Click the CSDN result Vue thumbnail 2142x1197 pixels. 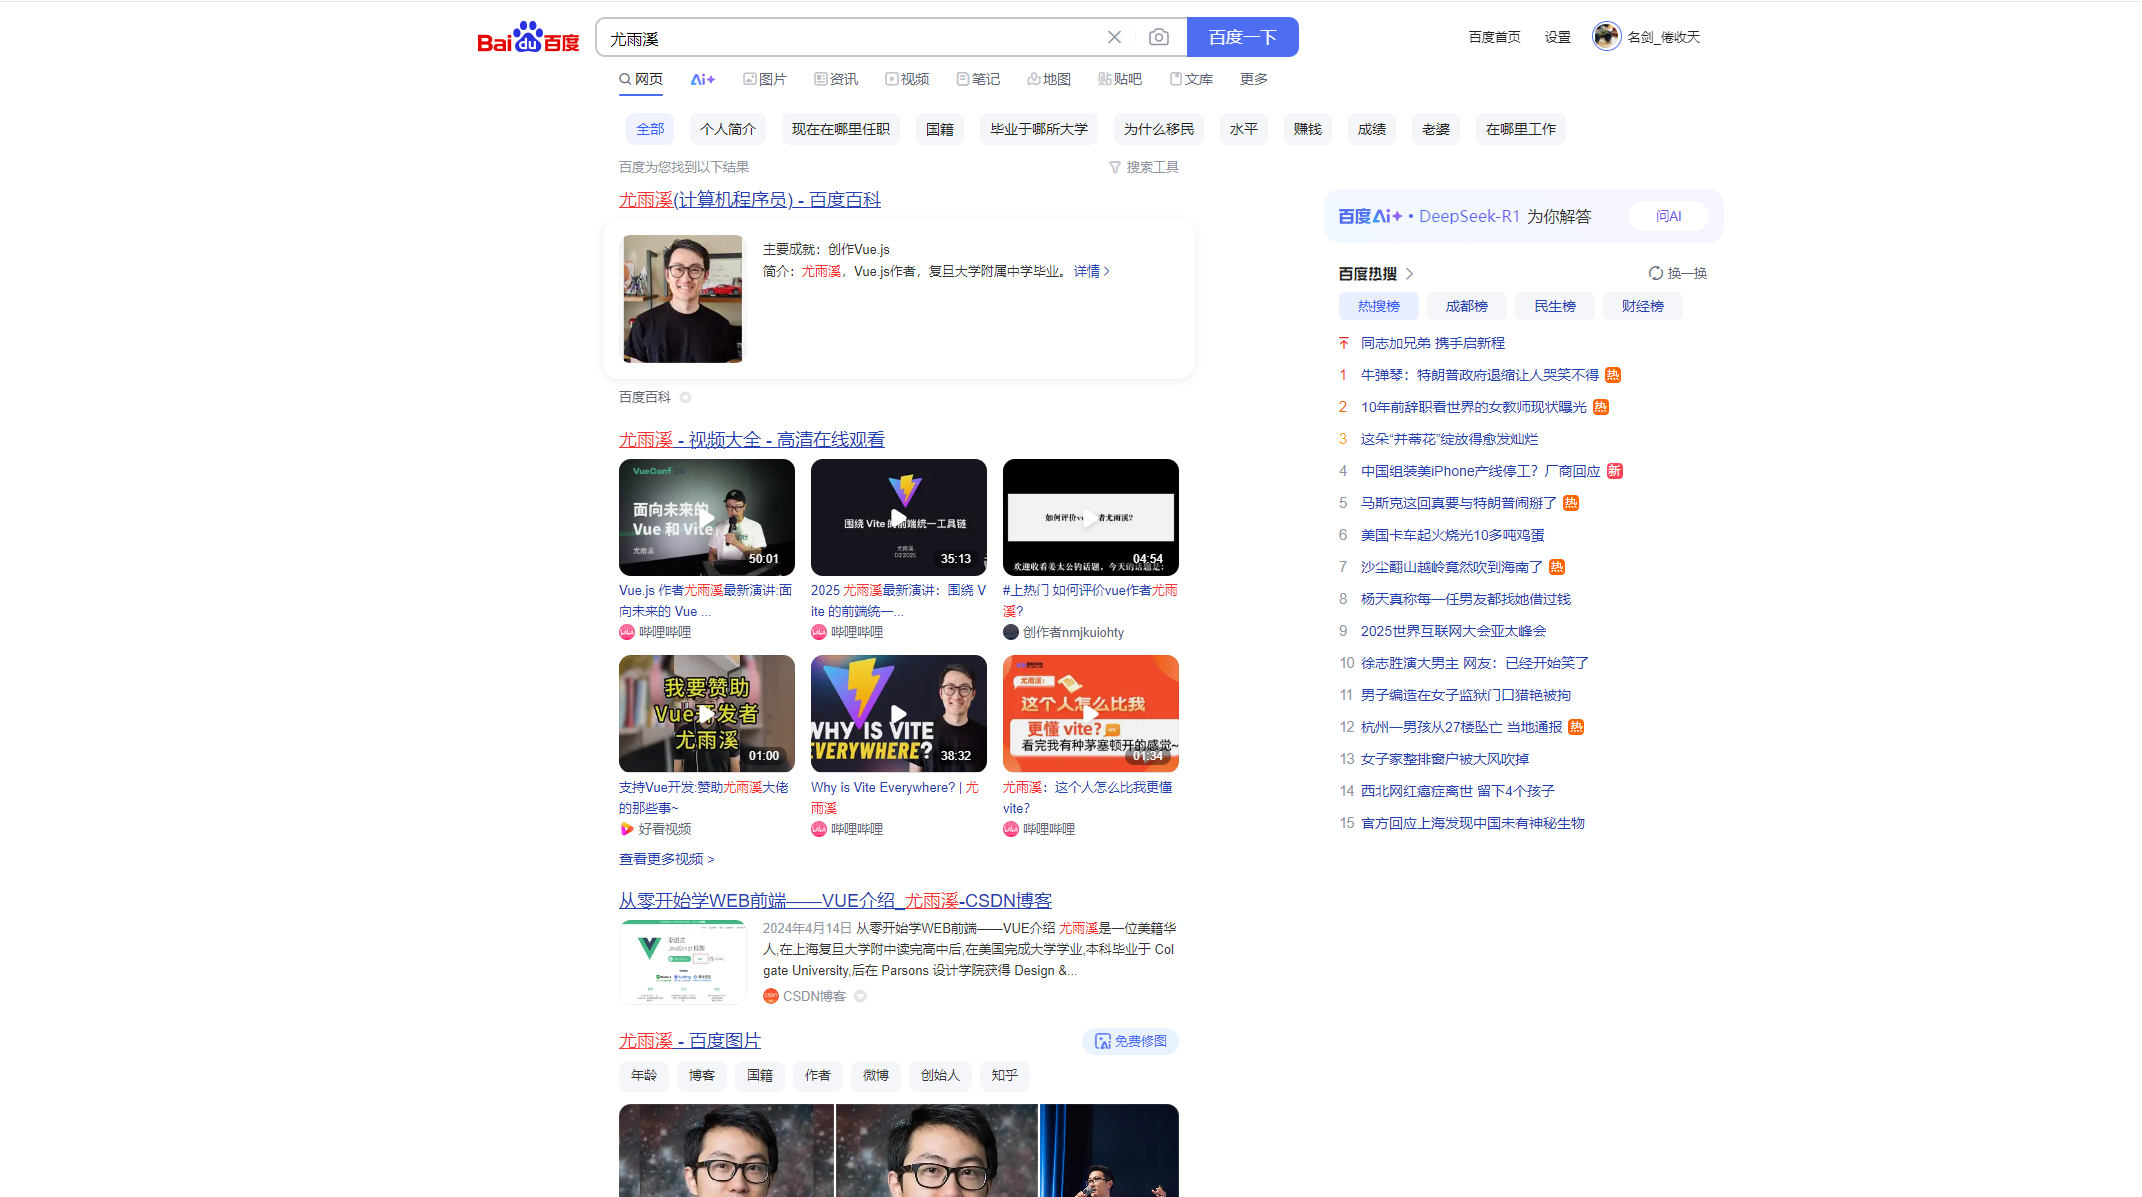[683, 962]
